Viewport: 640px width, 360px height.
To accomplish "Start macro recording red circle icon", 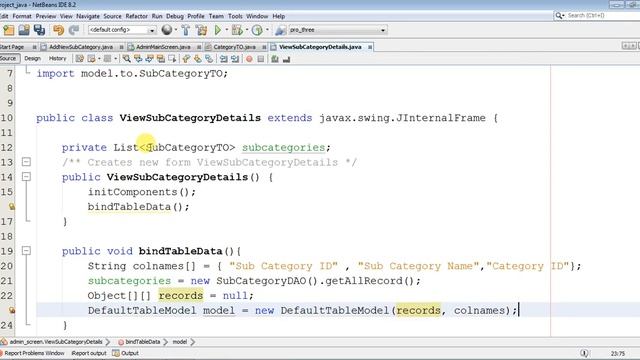I will [249, 59].
